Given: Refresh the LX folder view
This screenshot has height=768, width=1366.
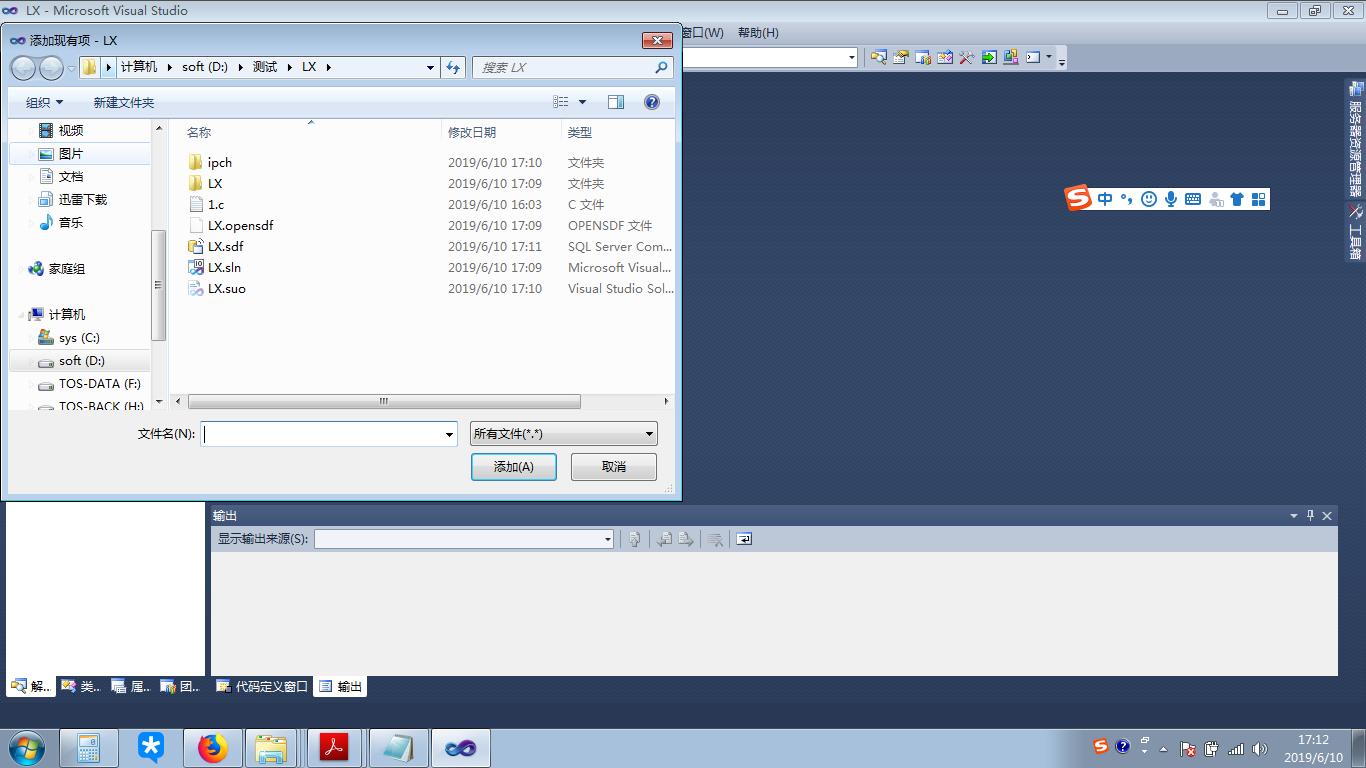Looking at the screenshot, I should [x=453, y=67].
